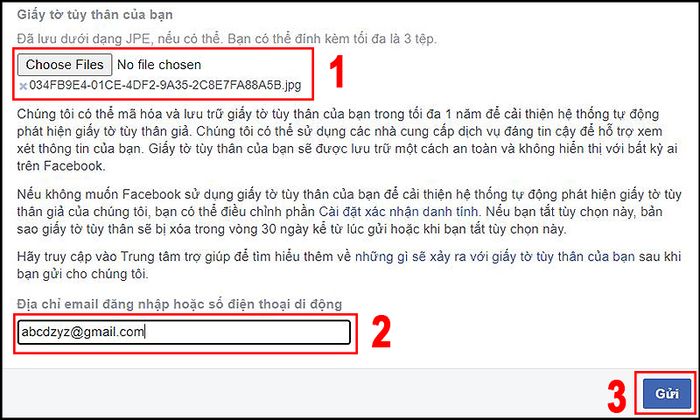Click the red number 2 annotation
Viewport: 700px width, 420px height.
coord(381,333)
